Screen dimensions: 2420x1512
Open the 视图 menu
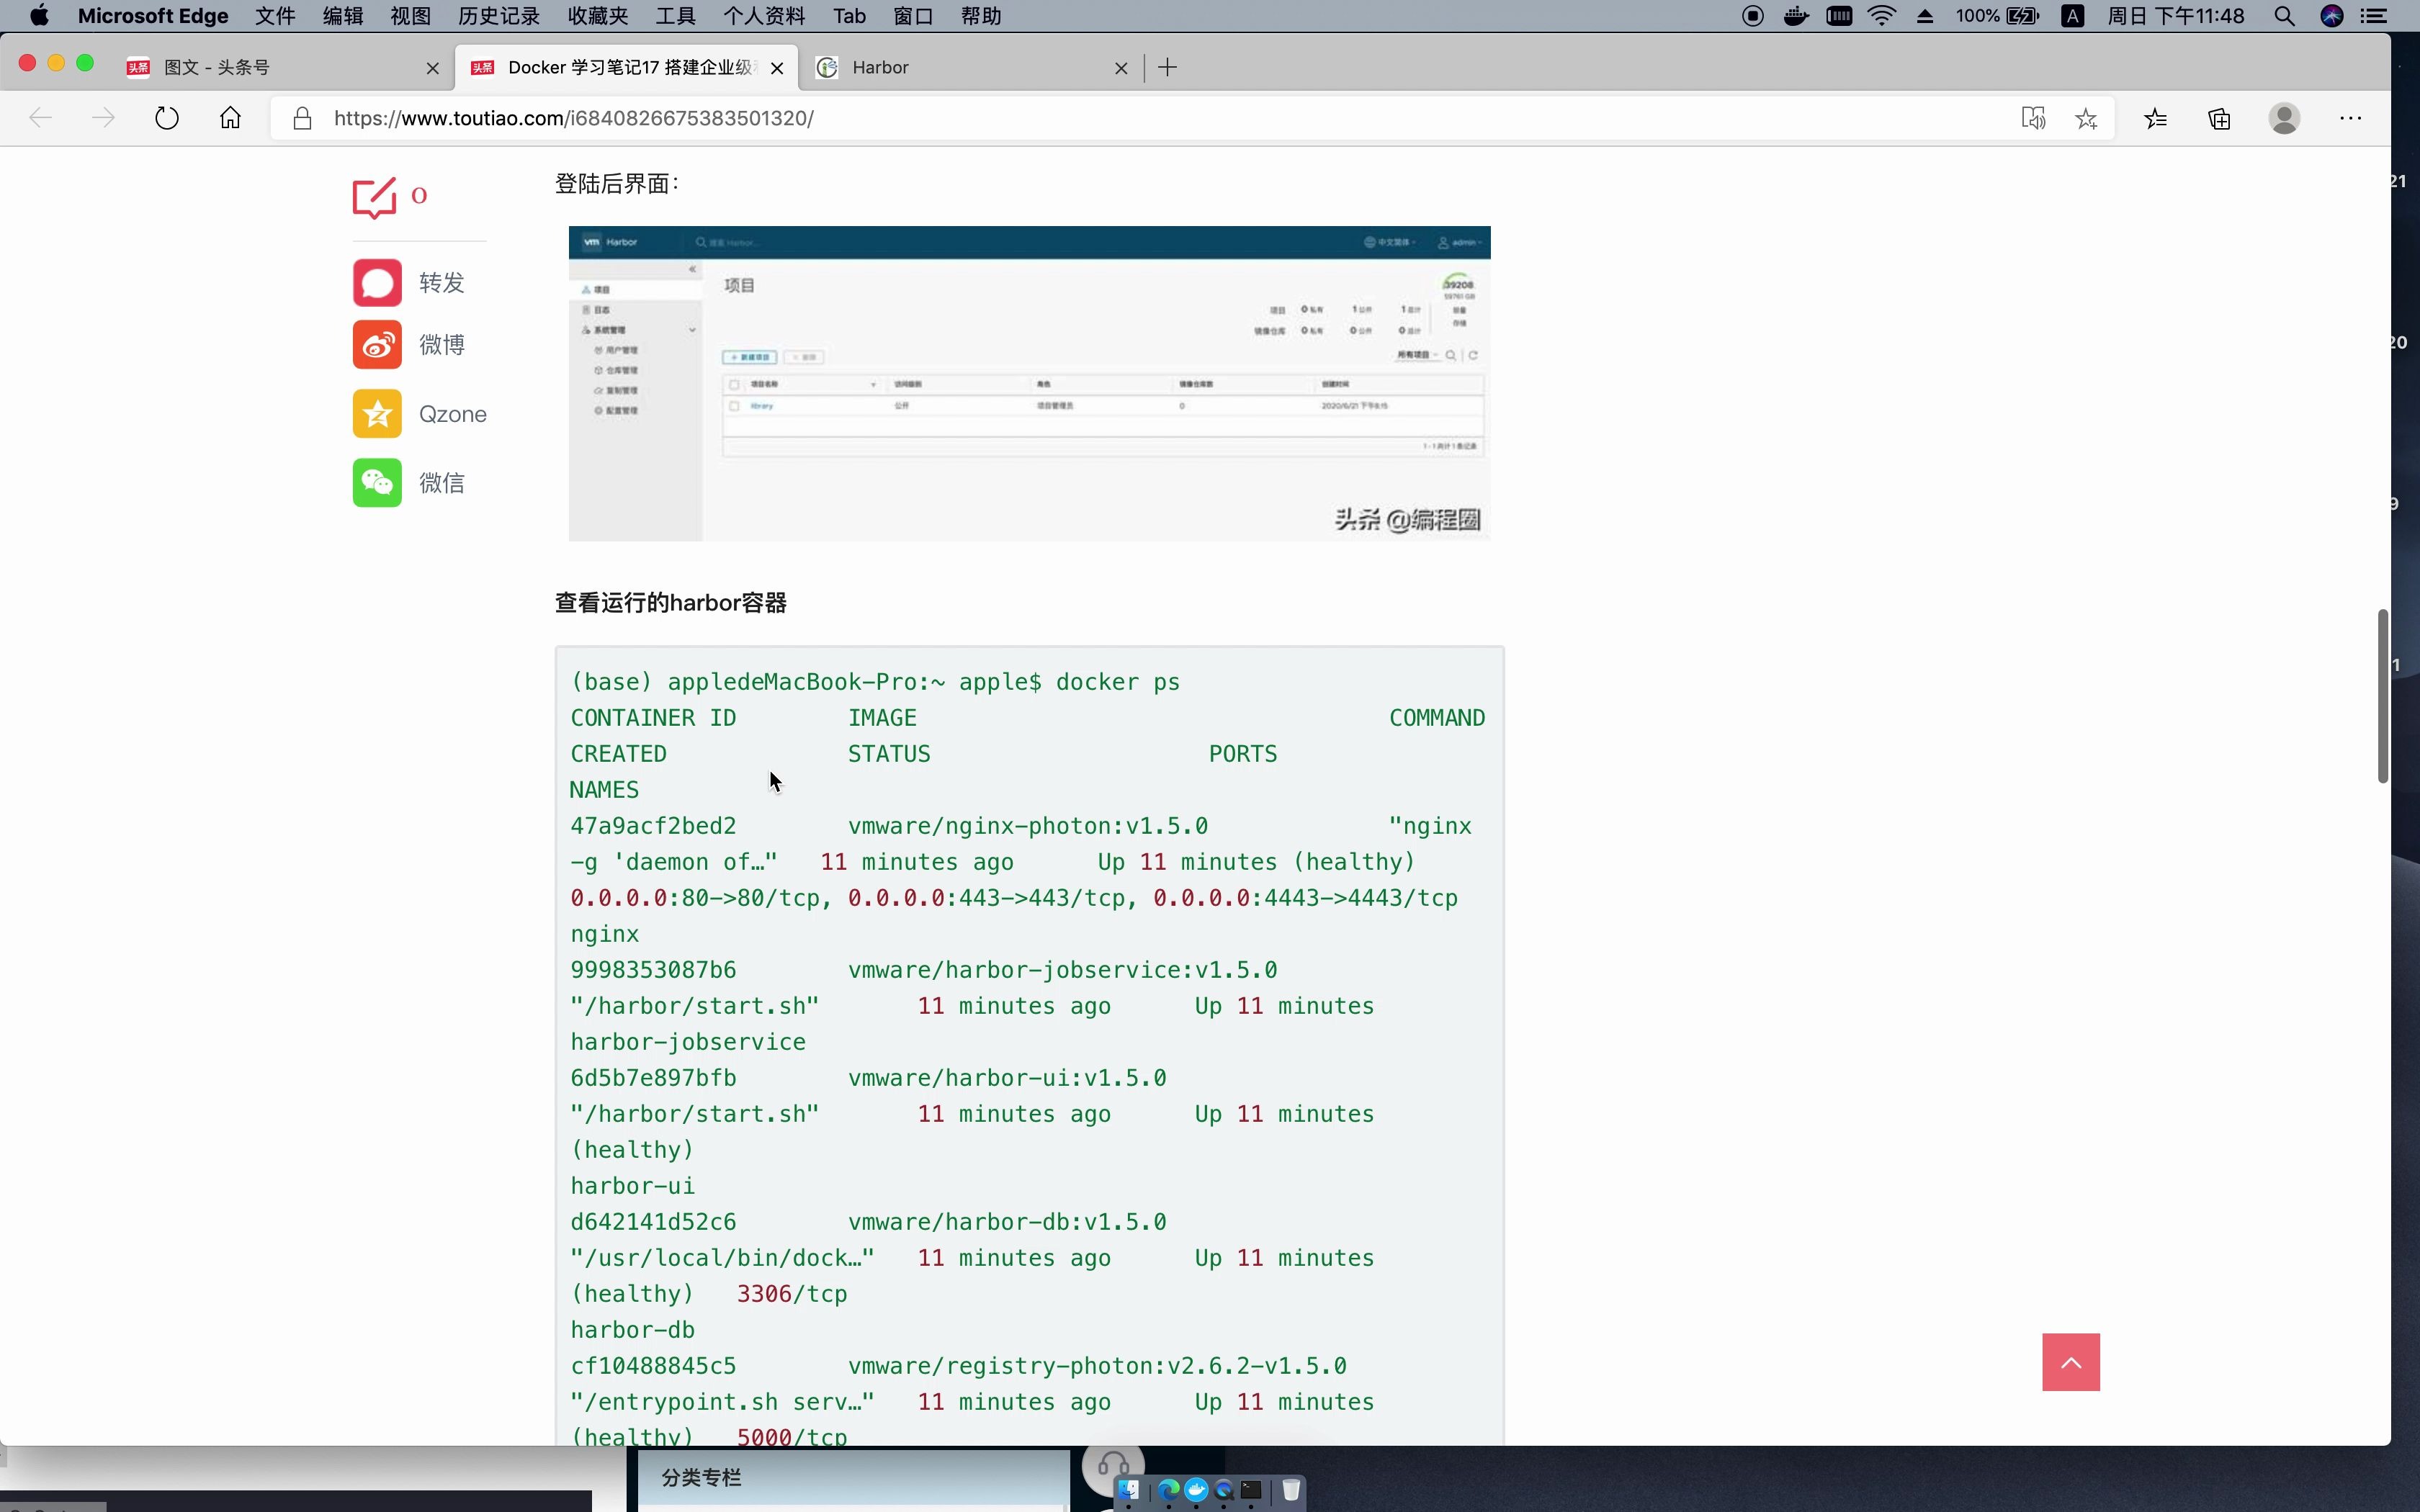[x=410, y=16]
